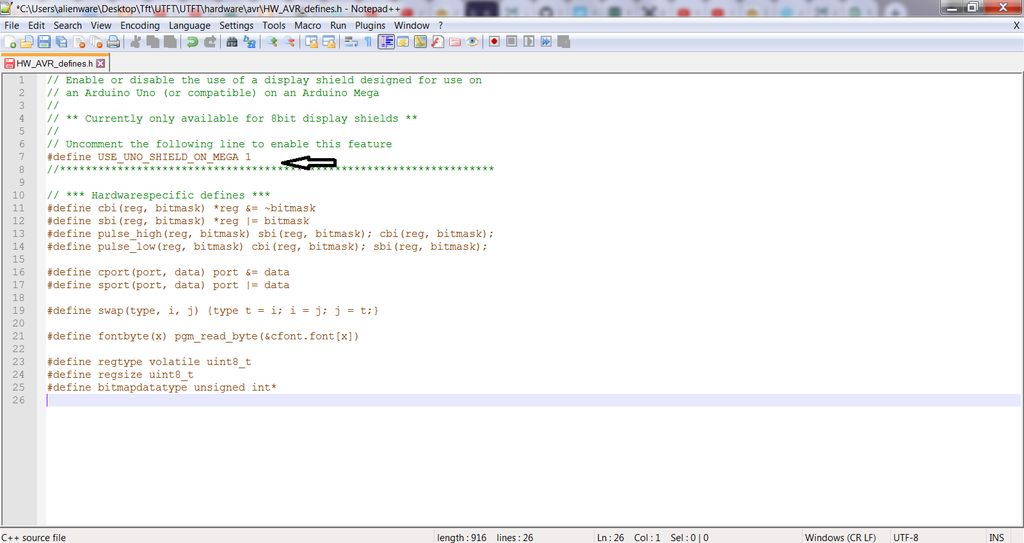This screenshot has width=1024, height=543.
Task: Save the file with the floppy disk icon
Action: coord(44,42)
